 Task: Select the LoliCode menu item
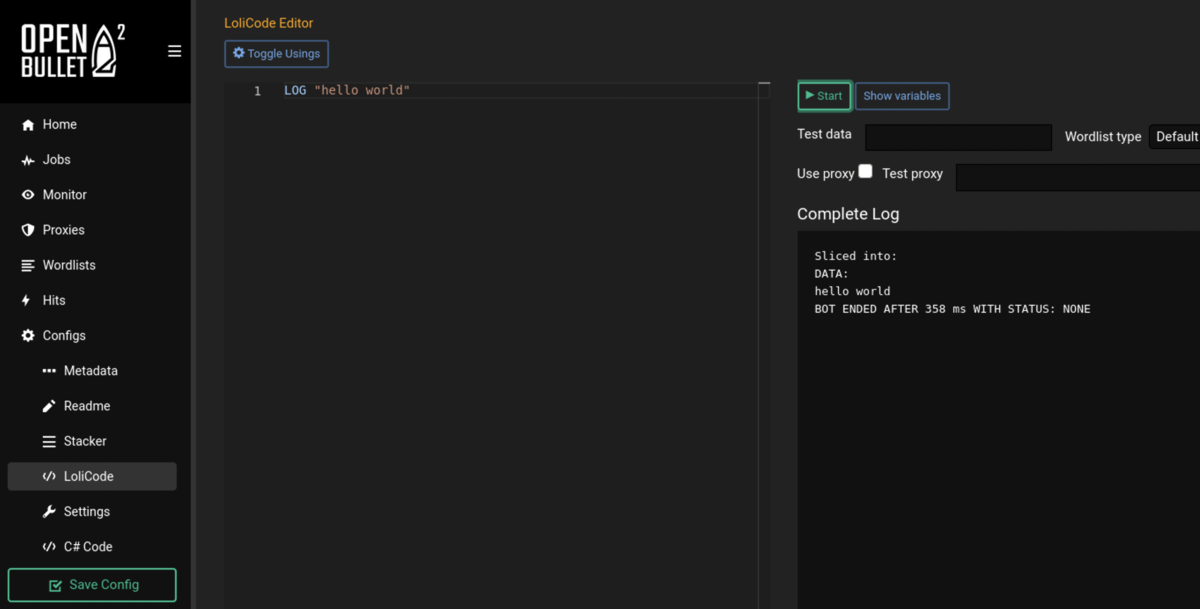(x=92, y=476)
